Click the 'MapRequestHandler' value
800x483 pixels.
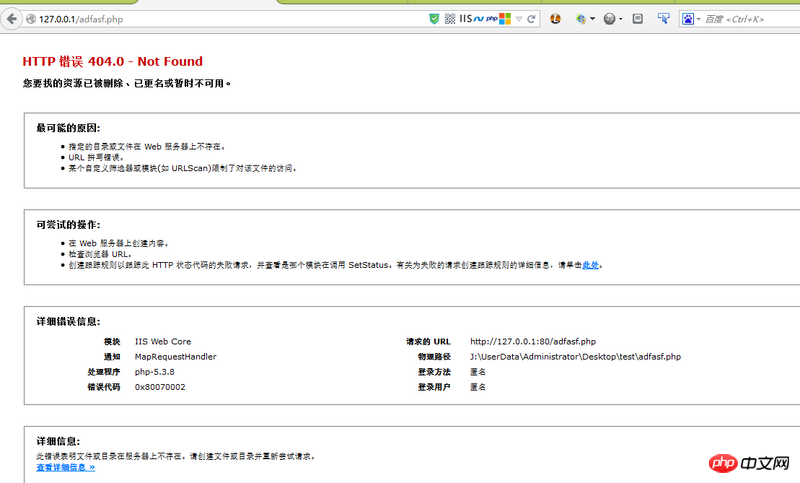[176, 357]
